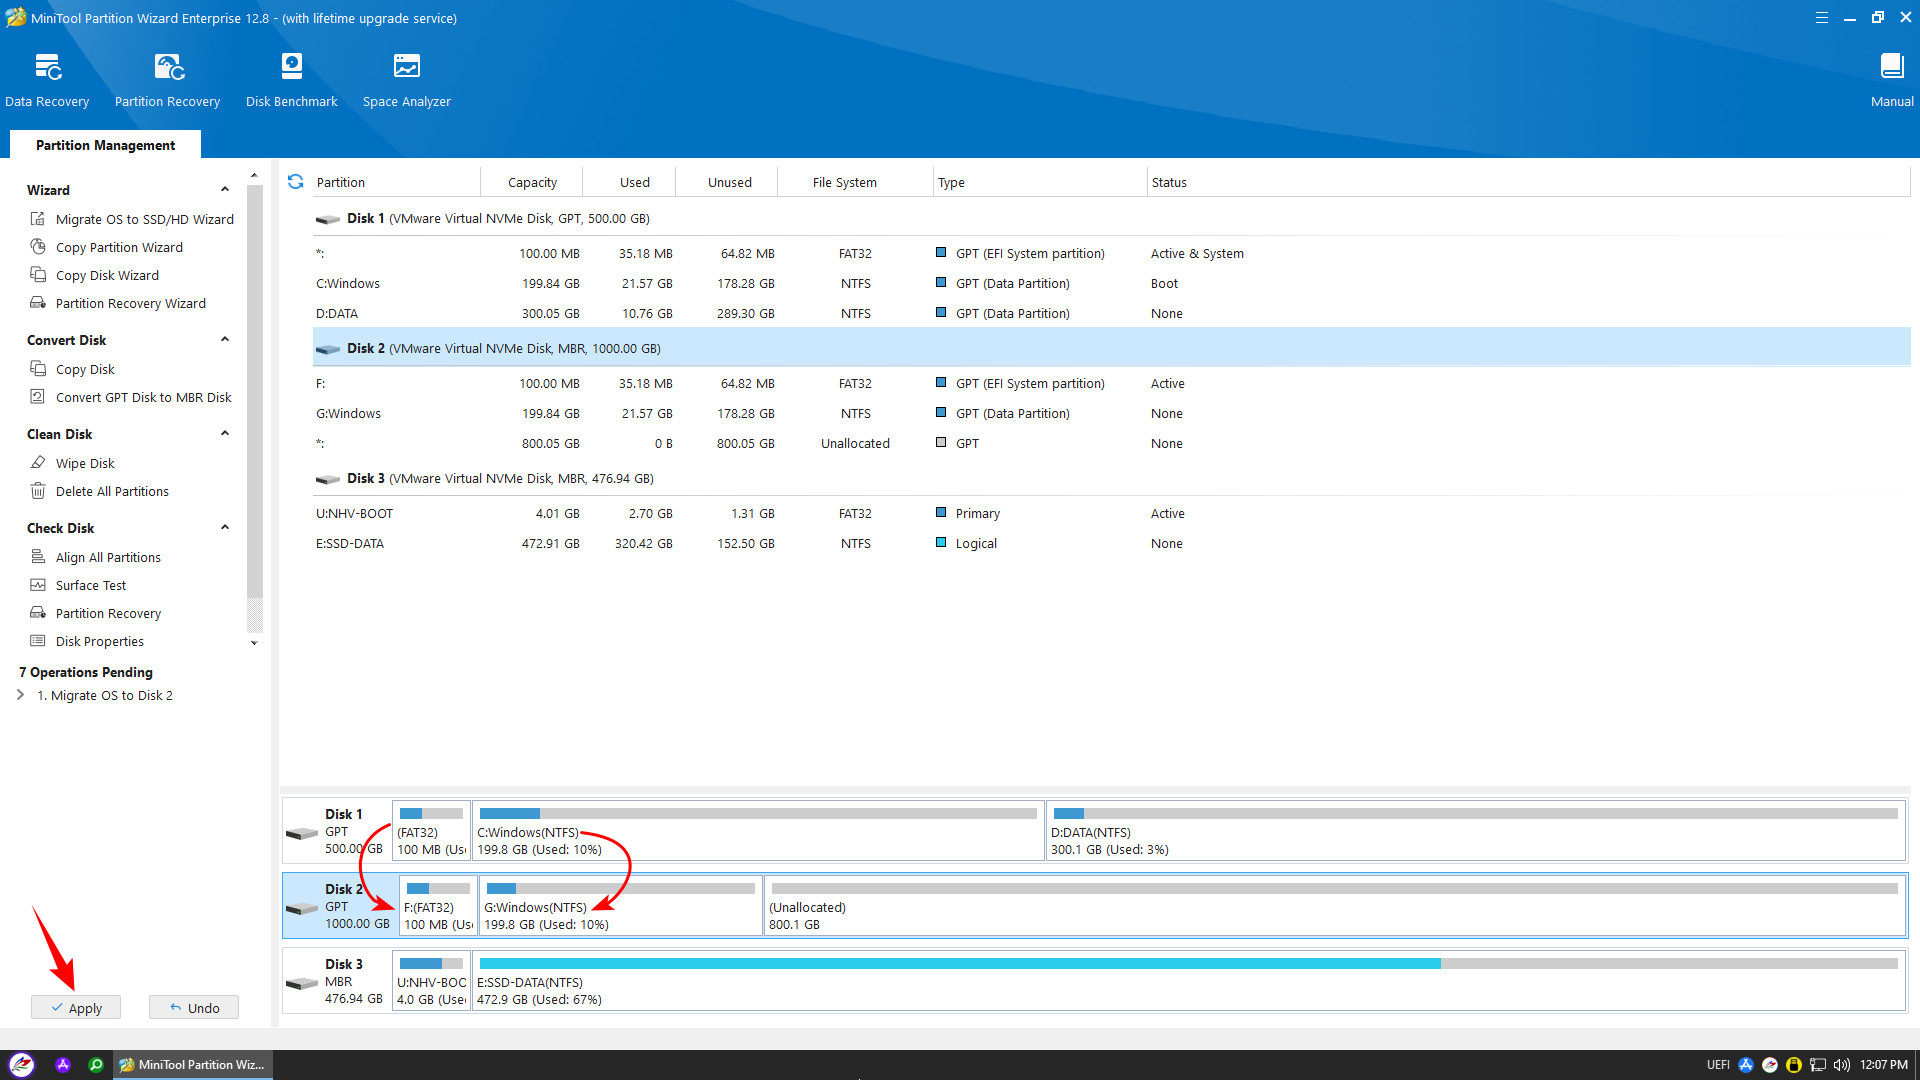
Task: Refresh the partition list icon
Action: pos(295,182)
